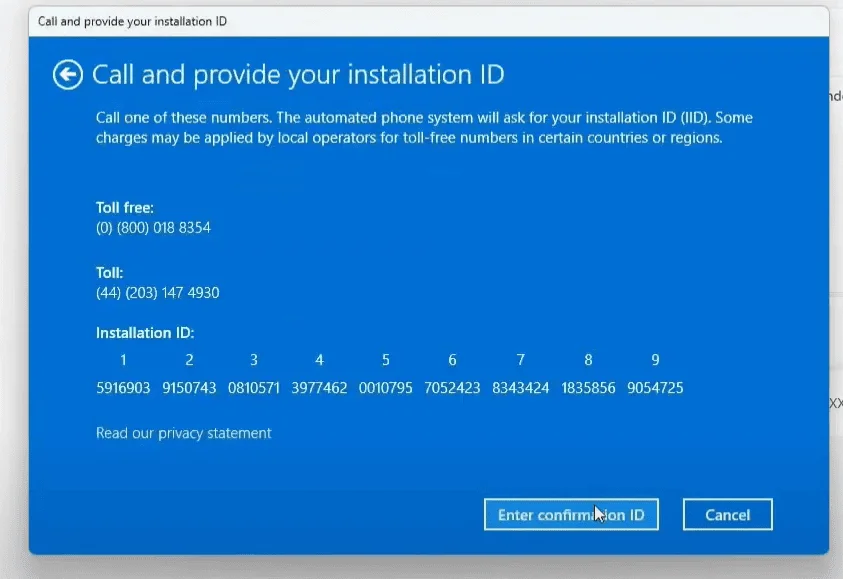The image size is (843, 579).
Task: Click installation ID block 7052423
Action: click(452, 388)
